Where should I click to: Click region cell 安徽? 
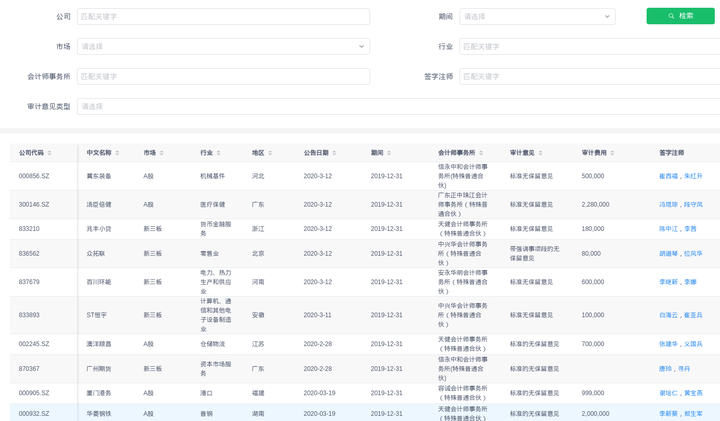[x=258, y=315]
